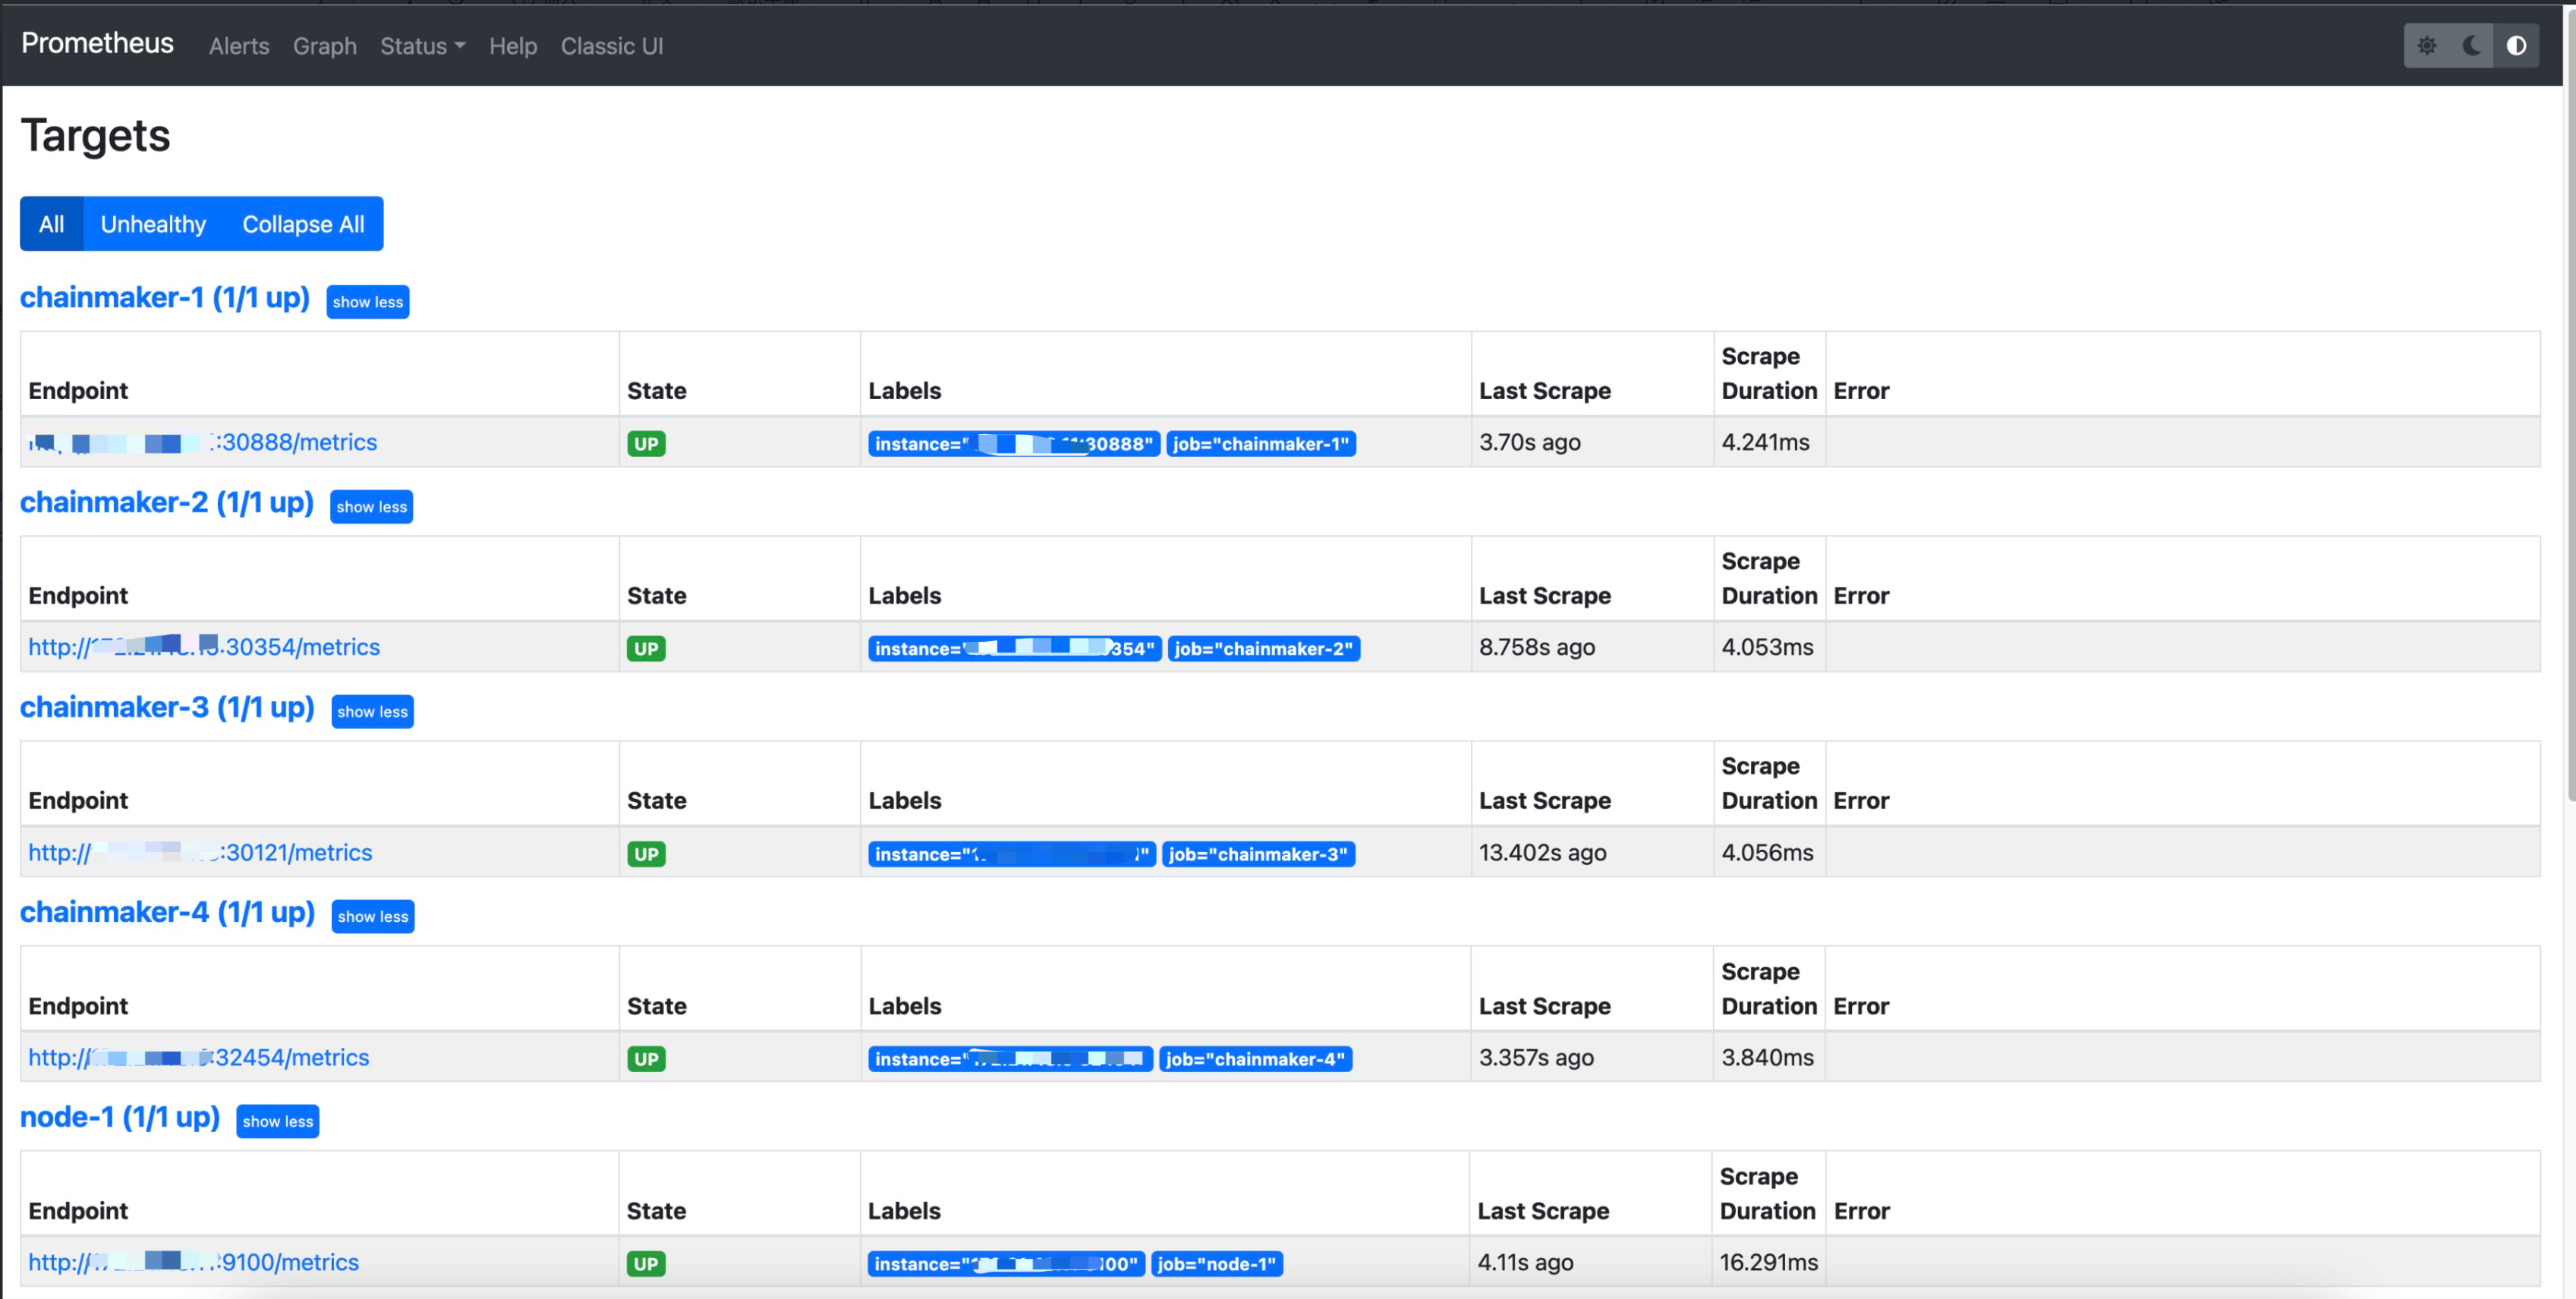The image size is (2576, 1299).
Task: Filter targets by Unhealthy
Action: coord(153,224)
